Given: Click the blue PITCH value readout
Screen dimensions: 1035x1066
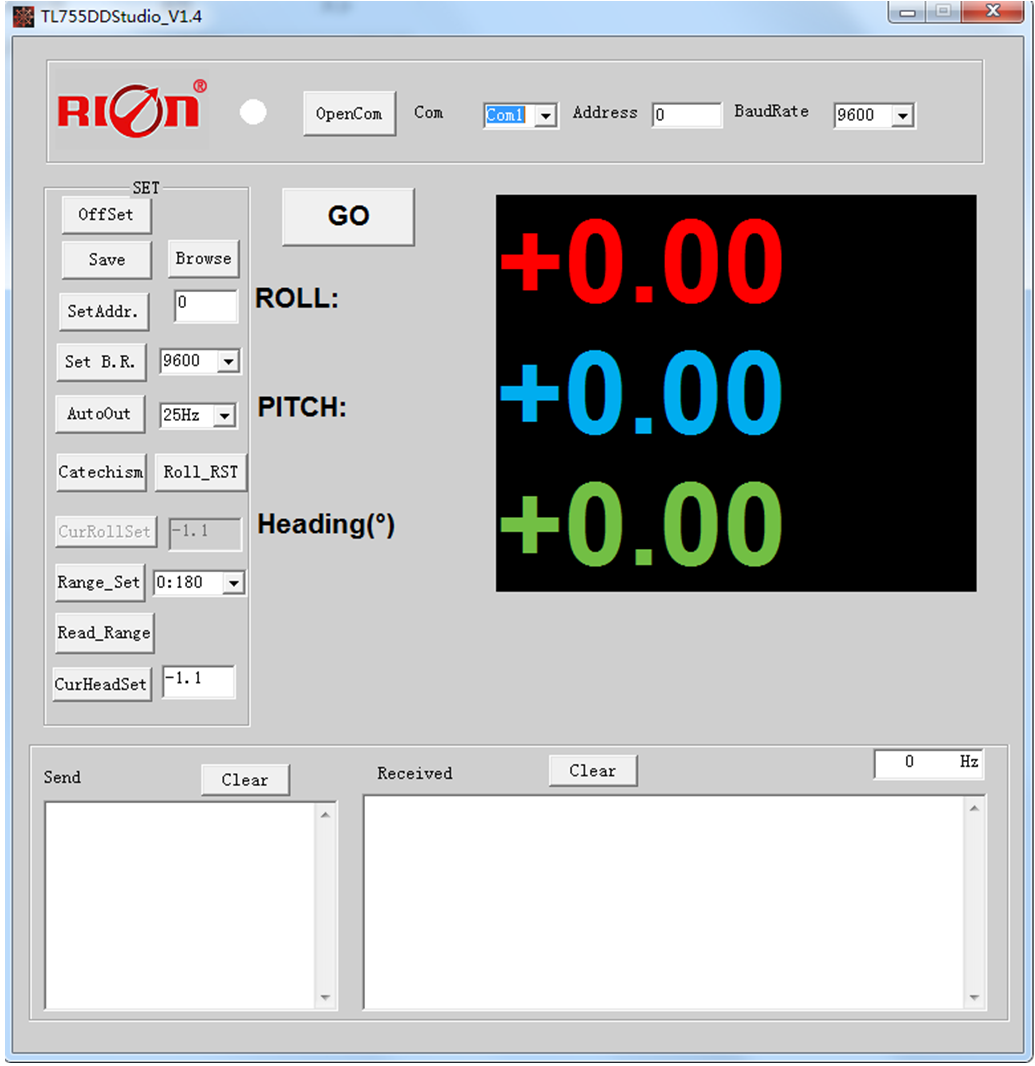Looking at the screenshot, I should click(641, 393).
